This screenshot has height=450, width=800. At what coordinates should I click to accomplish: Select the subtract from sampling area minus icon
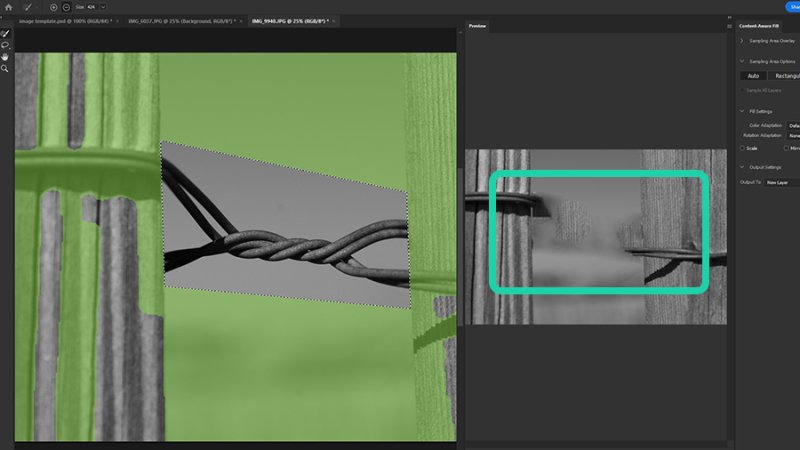pos(66,7)
